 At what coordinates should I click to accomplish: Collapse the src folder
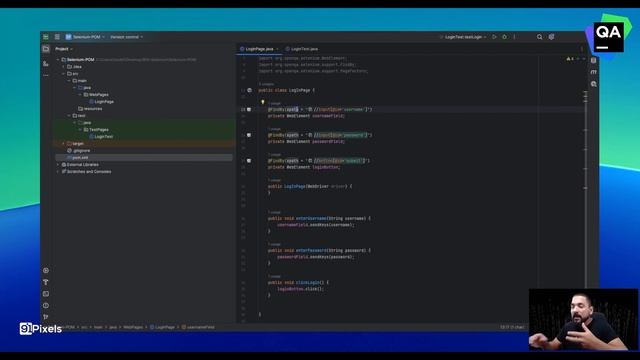point(64,73)
